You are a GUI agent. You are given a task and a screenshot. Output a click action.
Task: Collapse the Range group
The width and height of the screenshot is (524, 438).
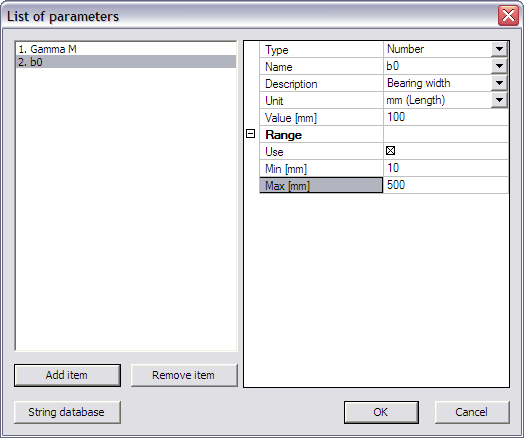250,134
